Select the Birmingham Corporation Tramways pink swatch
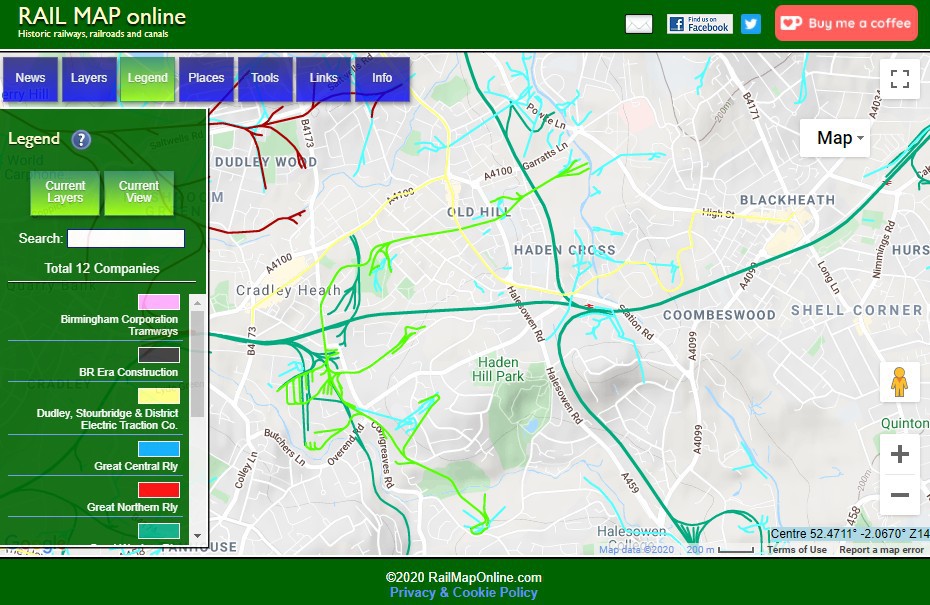This screenshot has width=930, height=605. [x=159, y=302]
